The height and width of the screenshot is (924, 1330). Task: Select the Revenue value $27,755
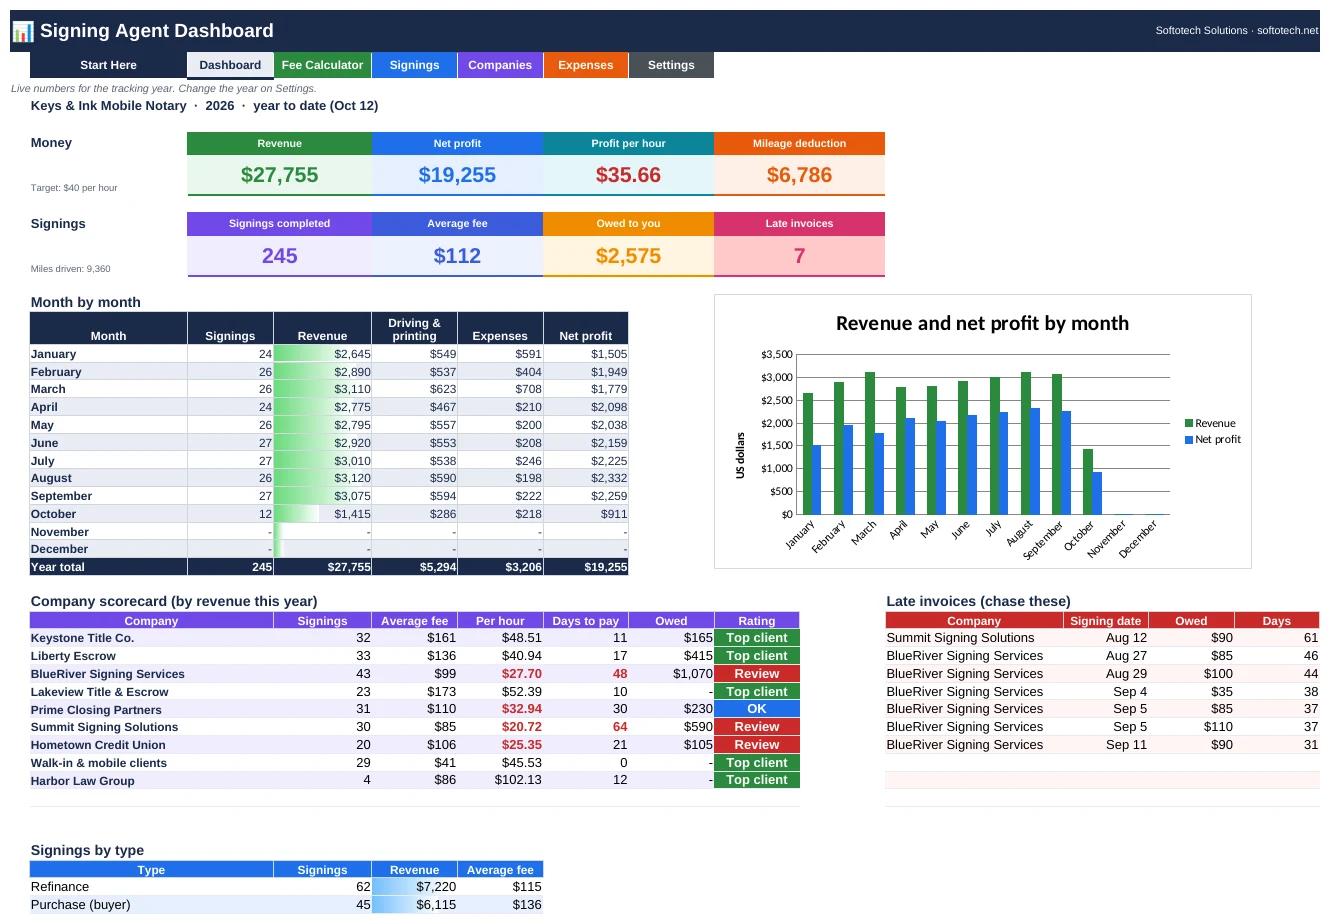pyautogui.click(x=279, y=175)
